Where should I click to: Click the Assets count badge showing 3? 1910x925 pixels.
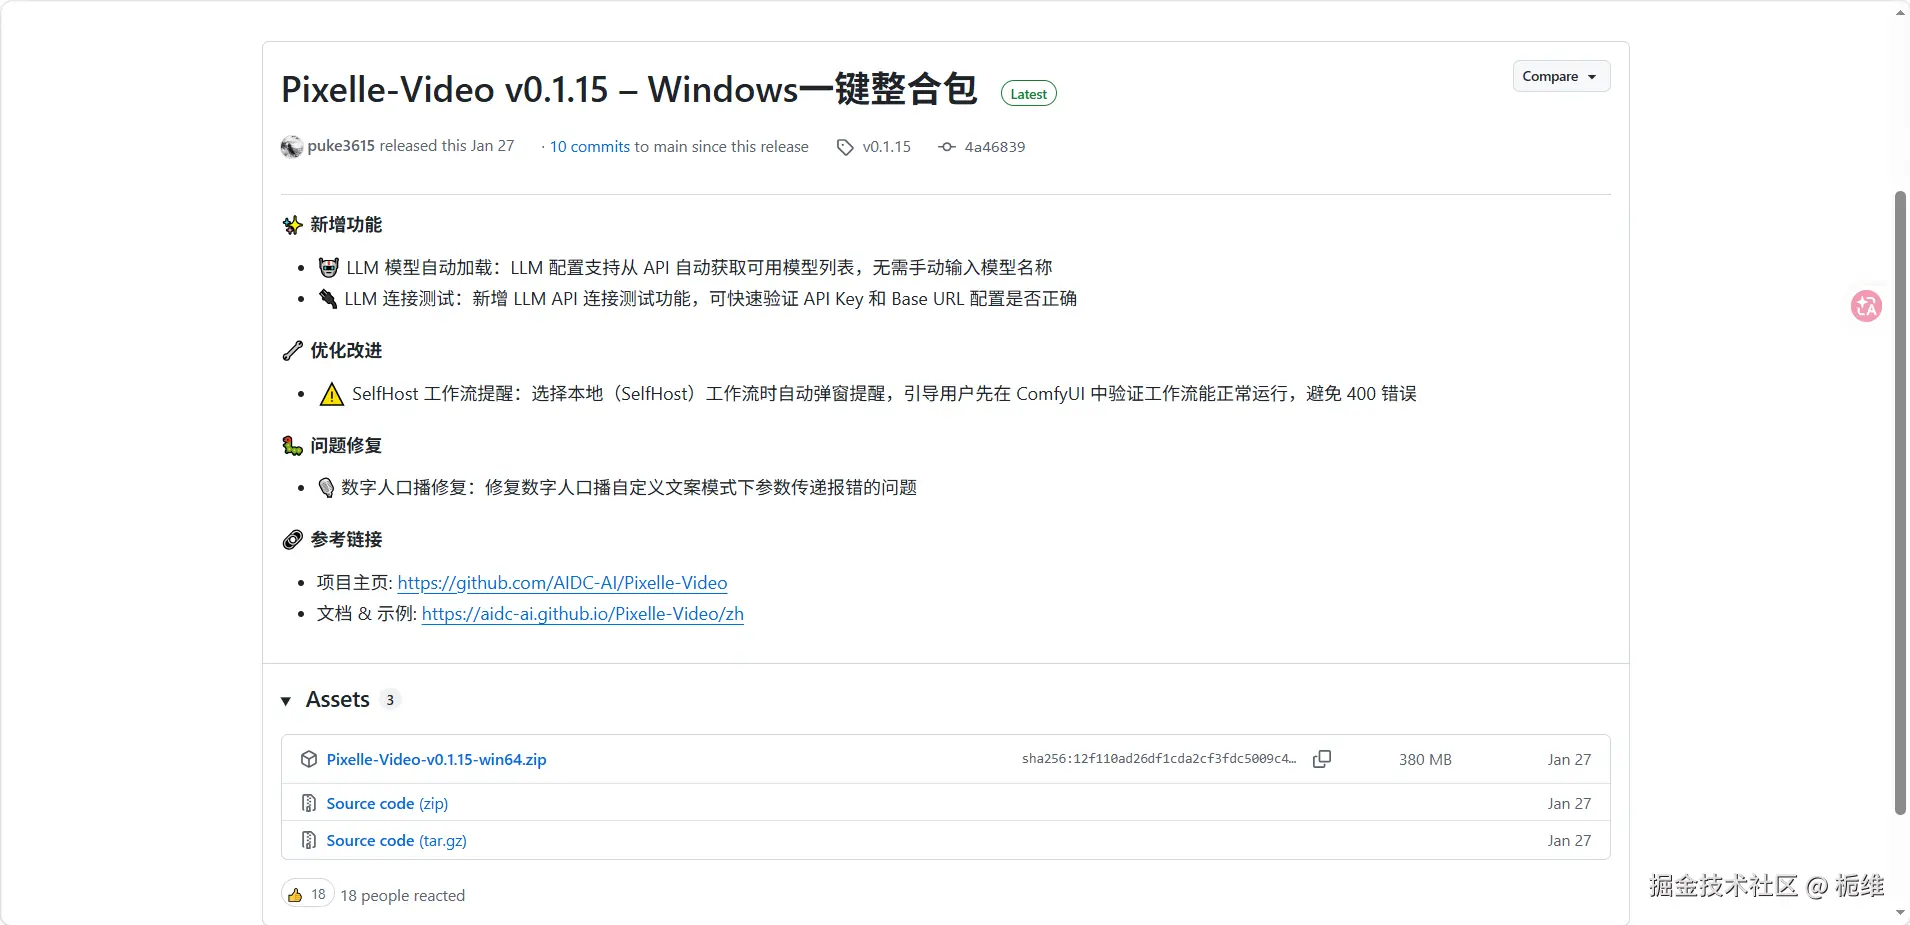tap(390, 700)
